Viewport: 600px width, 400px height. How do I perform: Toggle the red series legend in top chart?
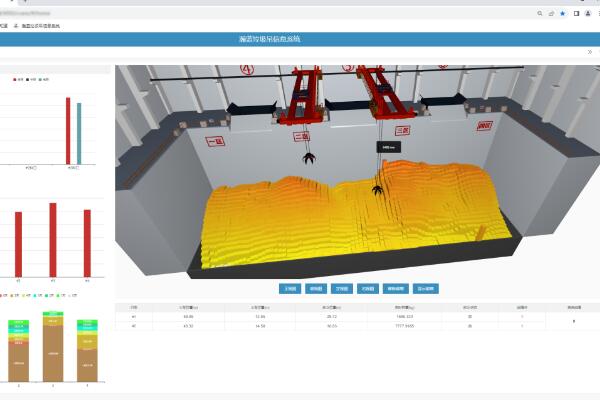click(17, 78)
